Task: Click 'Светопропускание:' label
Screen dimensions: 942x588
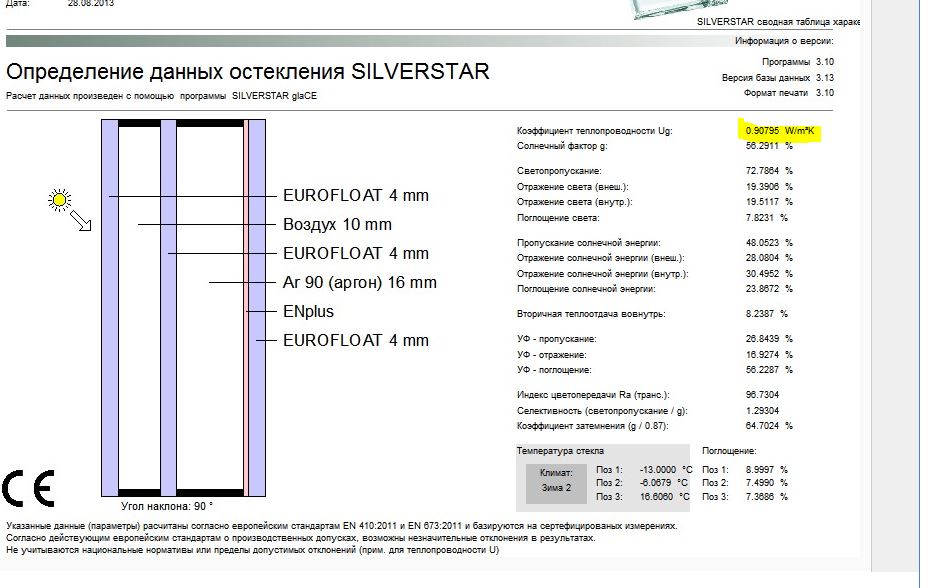Action: [x=559, y=171]
